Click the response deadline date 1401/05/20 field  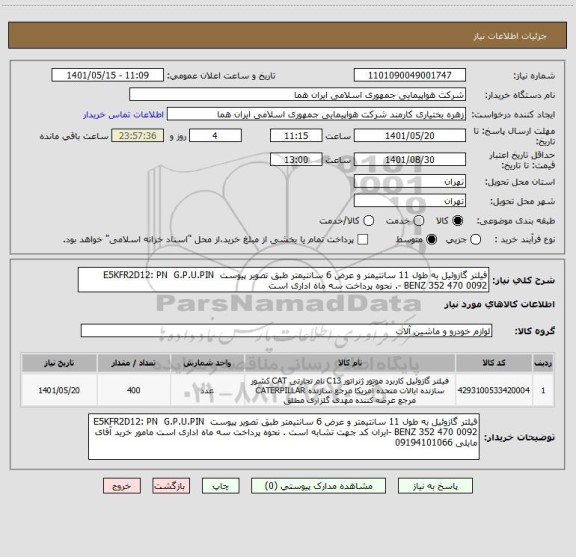[x=410, y=136]
